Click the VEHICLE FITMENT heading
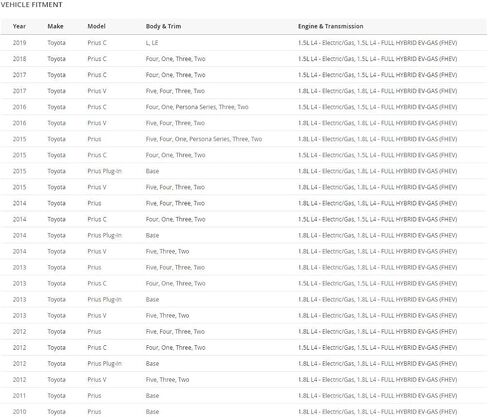The image size is (488, 417). [31, 5]
